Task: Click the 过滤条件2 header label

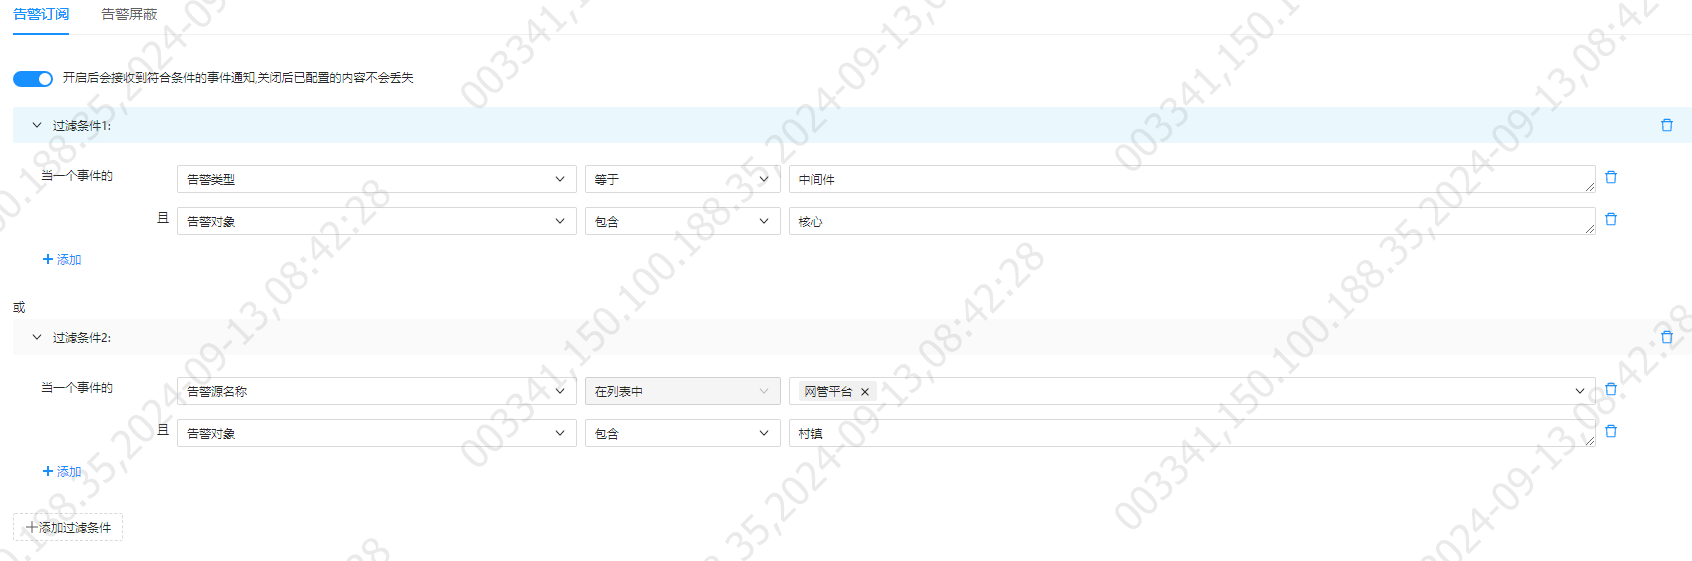Action: coord(82,337)
